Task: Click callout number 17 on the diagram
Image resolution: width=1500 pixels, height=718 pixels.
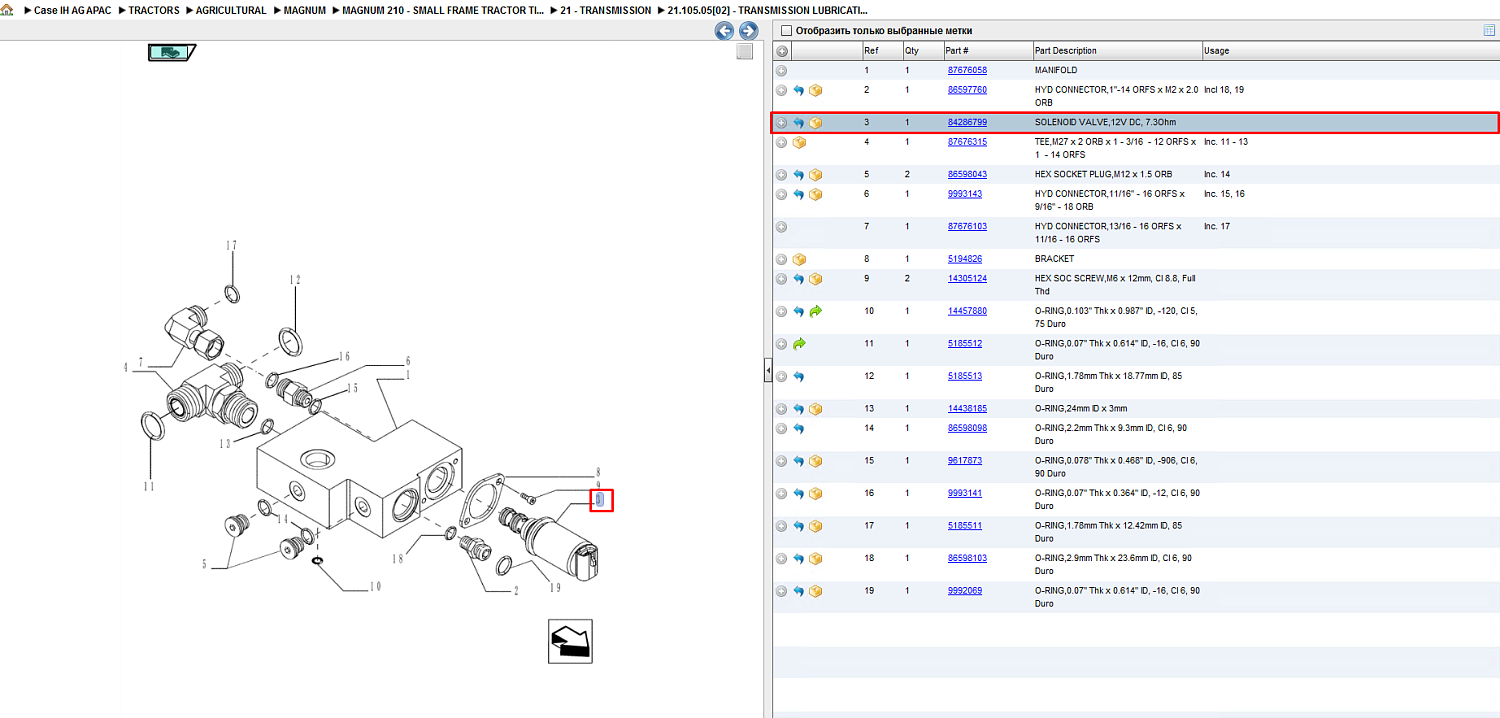Action: tap(231, 246)
